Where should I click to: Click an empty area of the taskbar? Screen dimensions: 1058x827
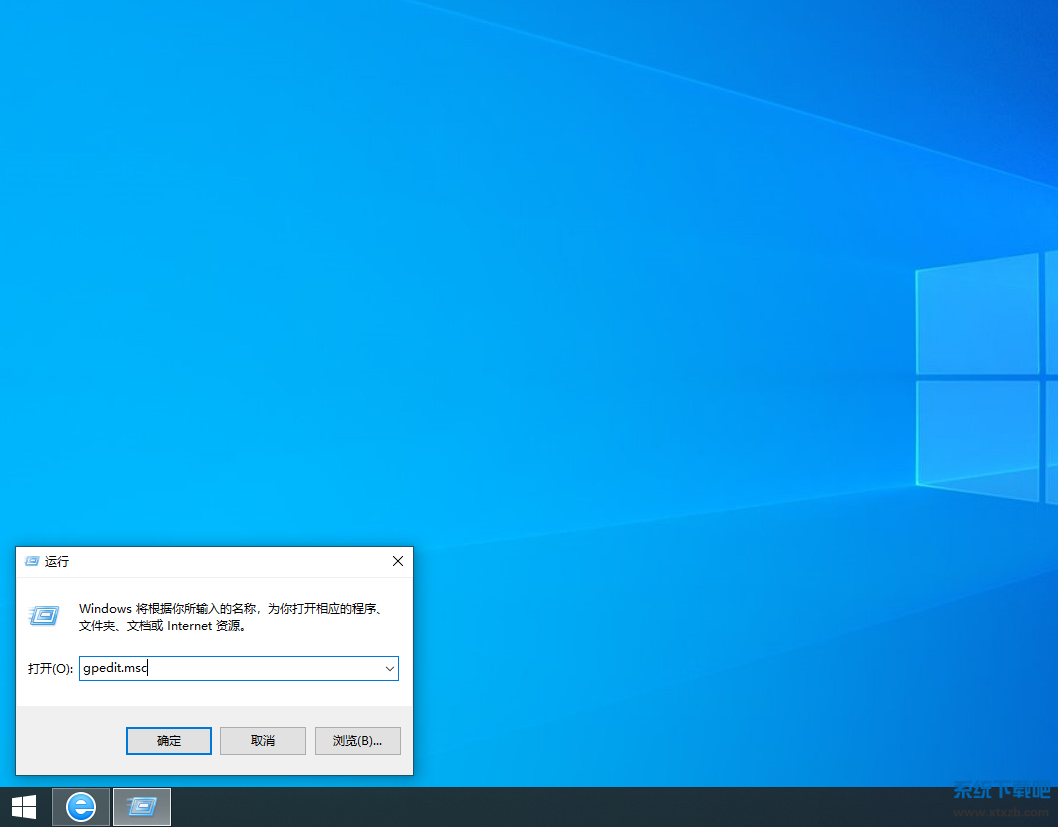point(550,806)
